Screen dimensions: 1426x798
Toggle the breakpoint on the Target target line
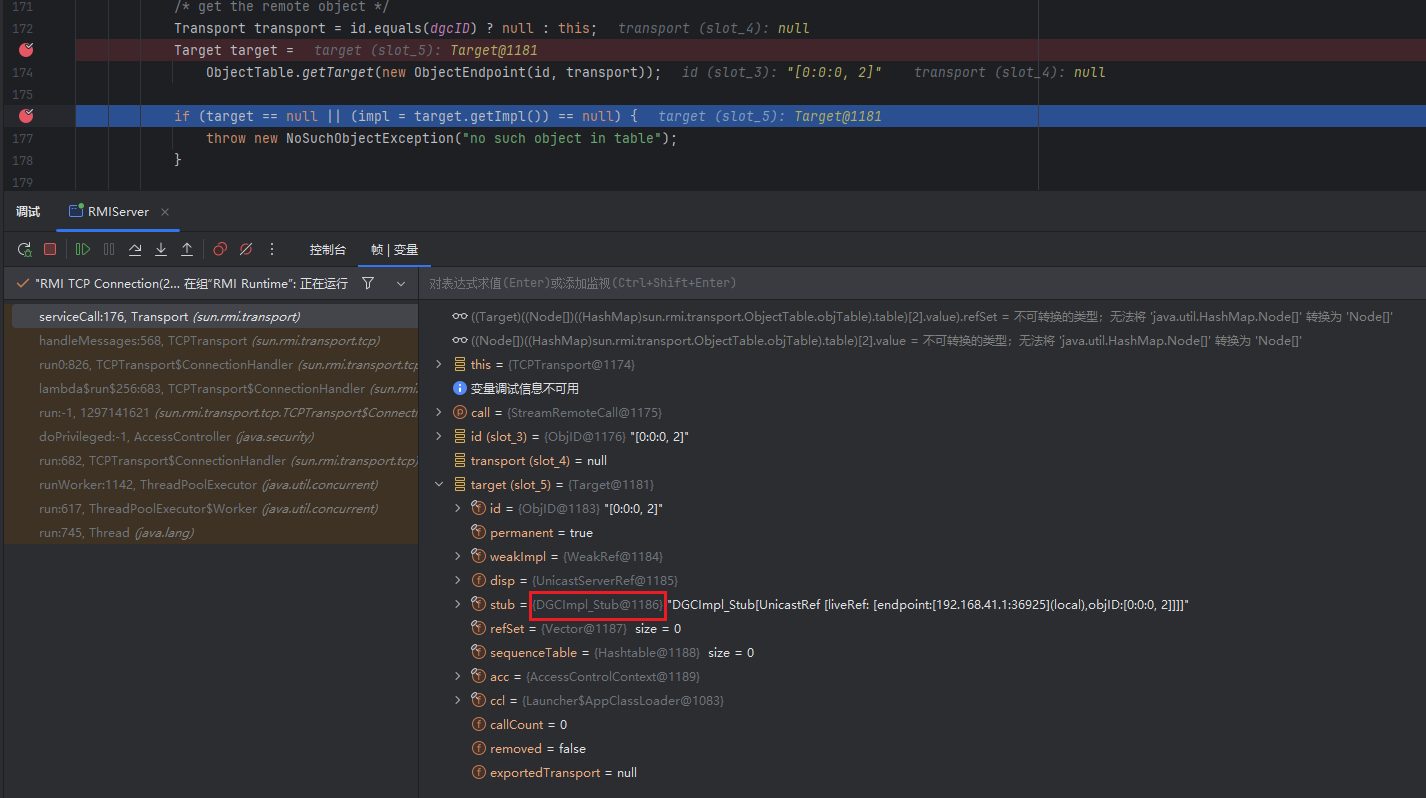click(26, 50)
